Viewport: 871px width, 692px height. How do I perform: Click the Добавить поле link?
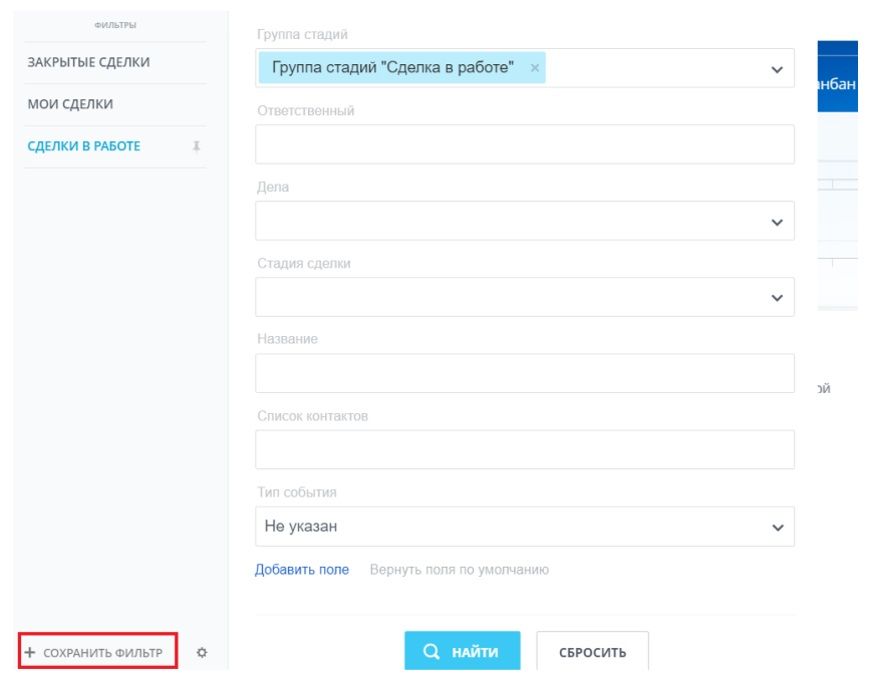pyautogui.click(x=302, y=569)
